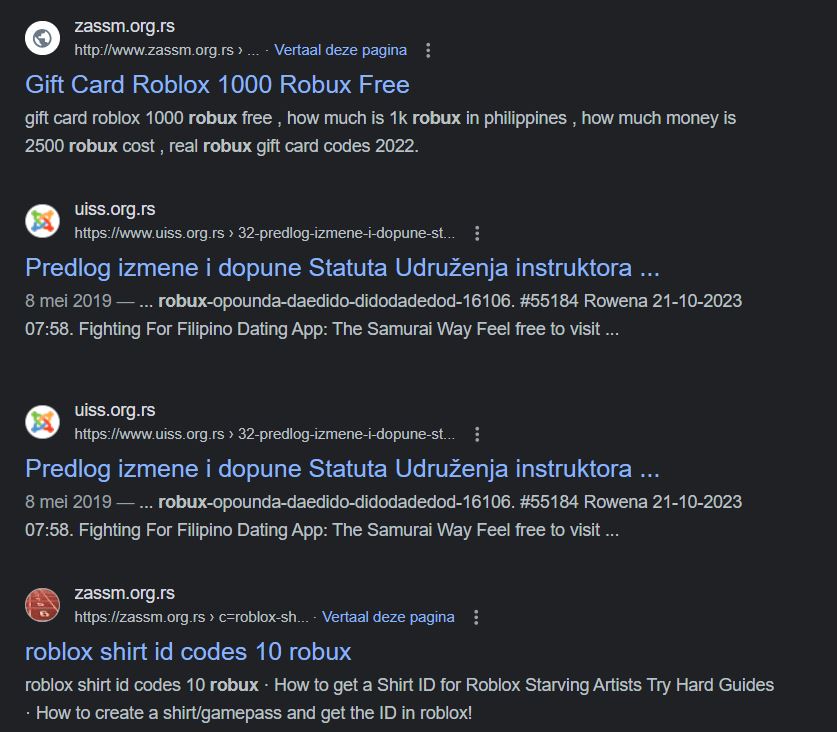Screen dimensions: 837x732
Task: Open the first Predlog izmene i dopune Statuta result
Action: 342,267
